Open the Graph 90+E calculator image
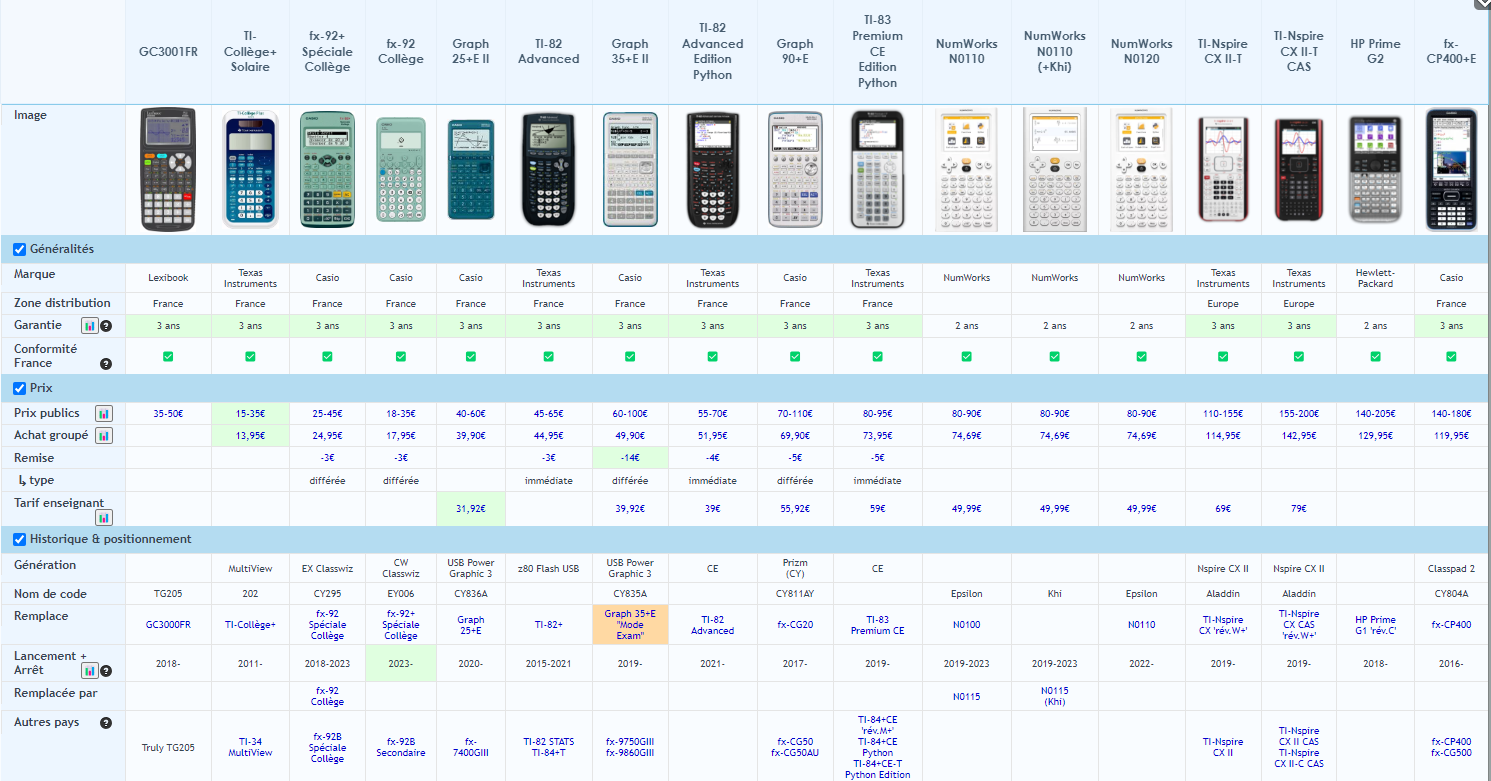 [x=795, y=169]
